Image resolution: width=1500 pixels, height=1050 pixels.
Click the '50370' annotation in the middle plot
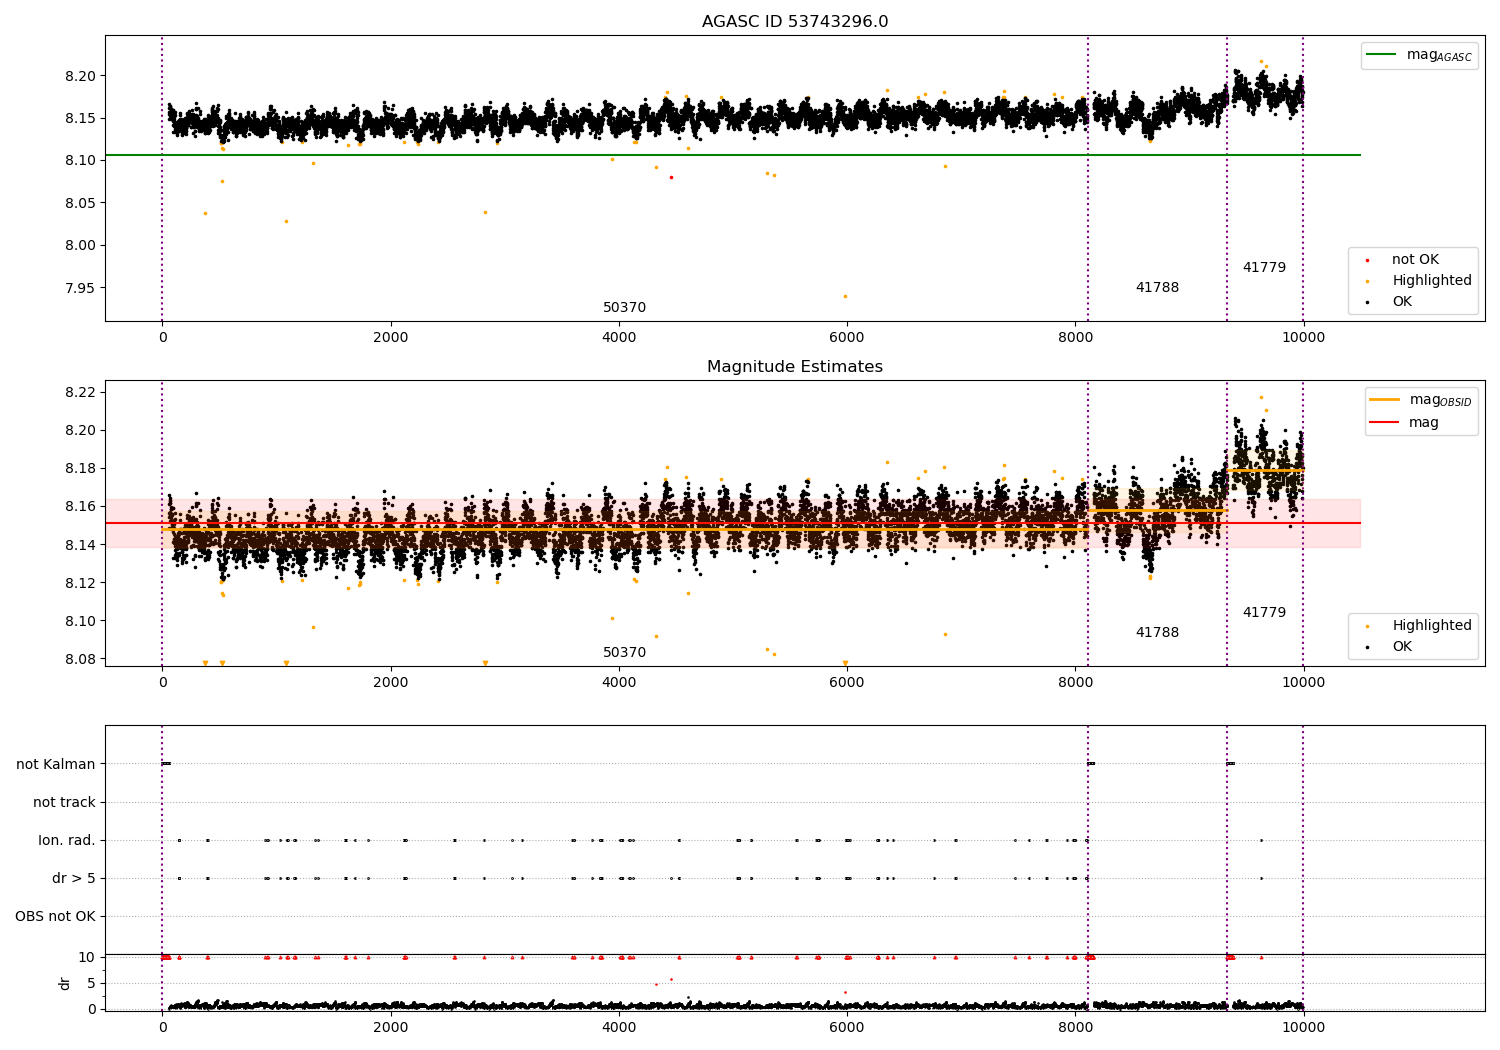coord(624,653)
